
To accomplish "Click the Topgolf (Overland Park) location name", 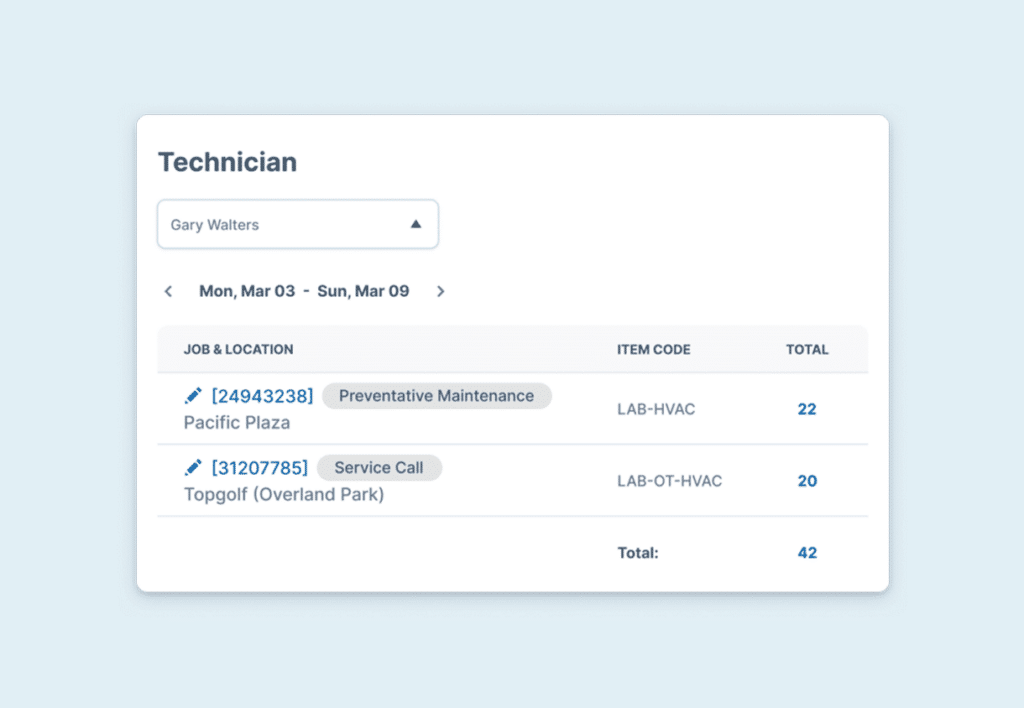I will (284, 495).
